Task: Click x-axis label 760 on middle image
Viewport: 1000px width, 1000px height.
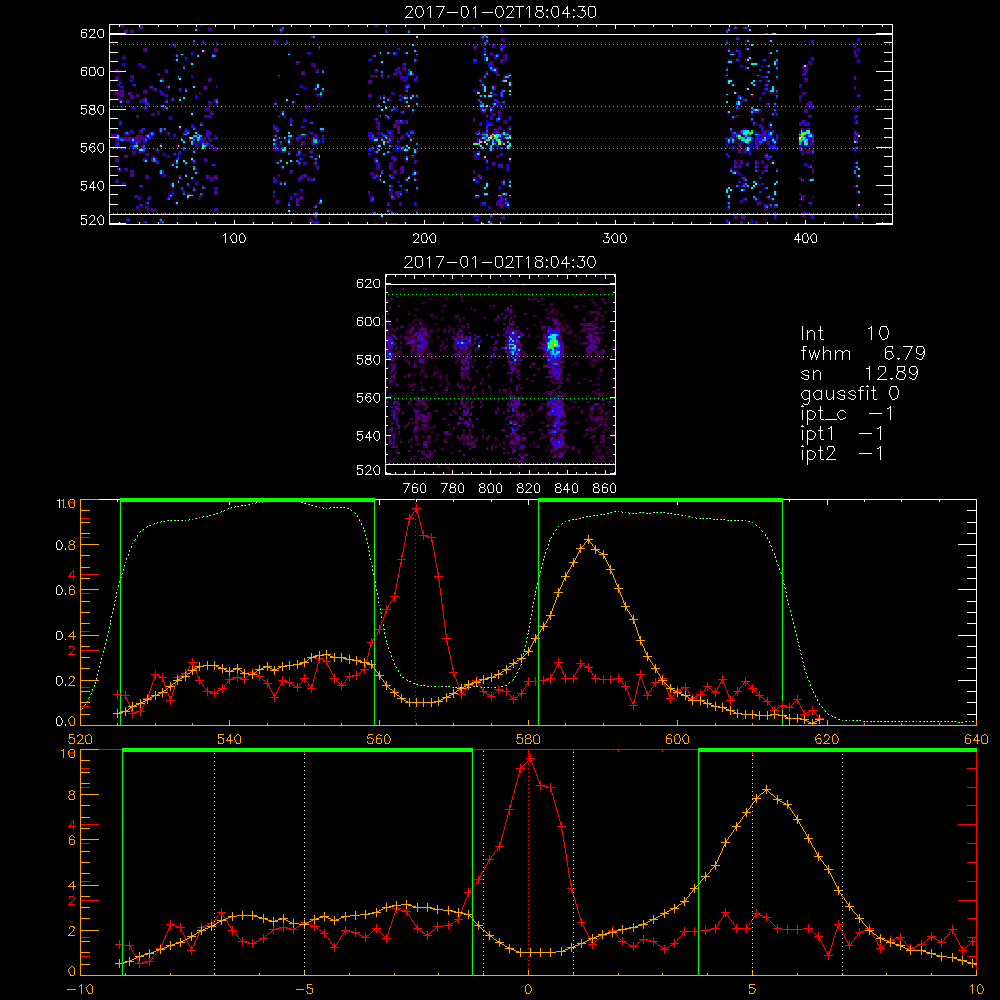Action: 415,489
